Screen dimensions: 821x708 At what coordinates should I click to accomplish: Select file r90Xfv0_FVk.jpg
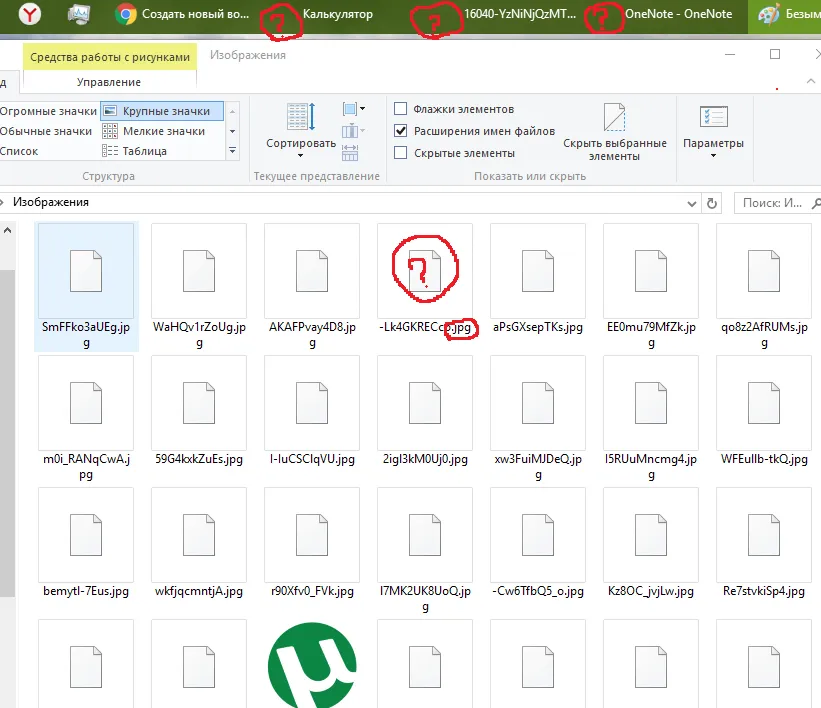click(312, 543)
